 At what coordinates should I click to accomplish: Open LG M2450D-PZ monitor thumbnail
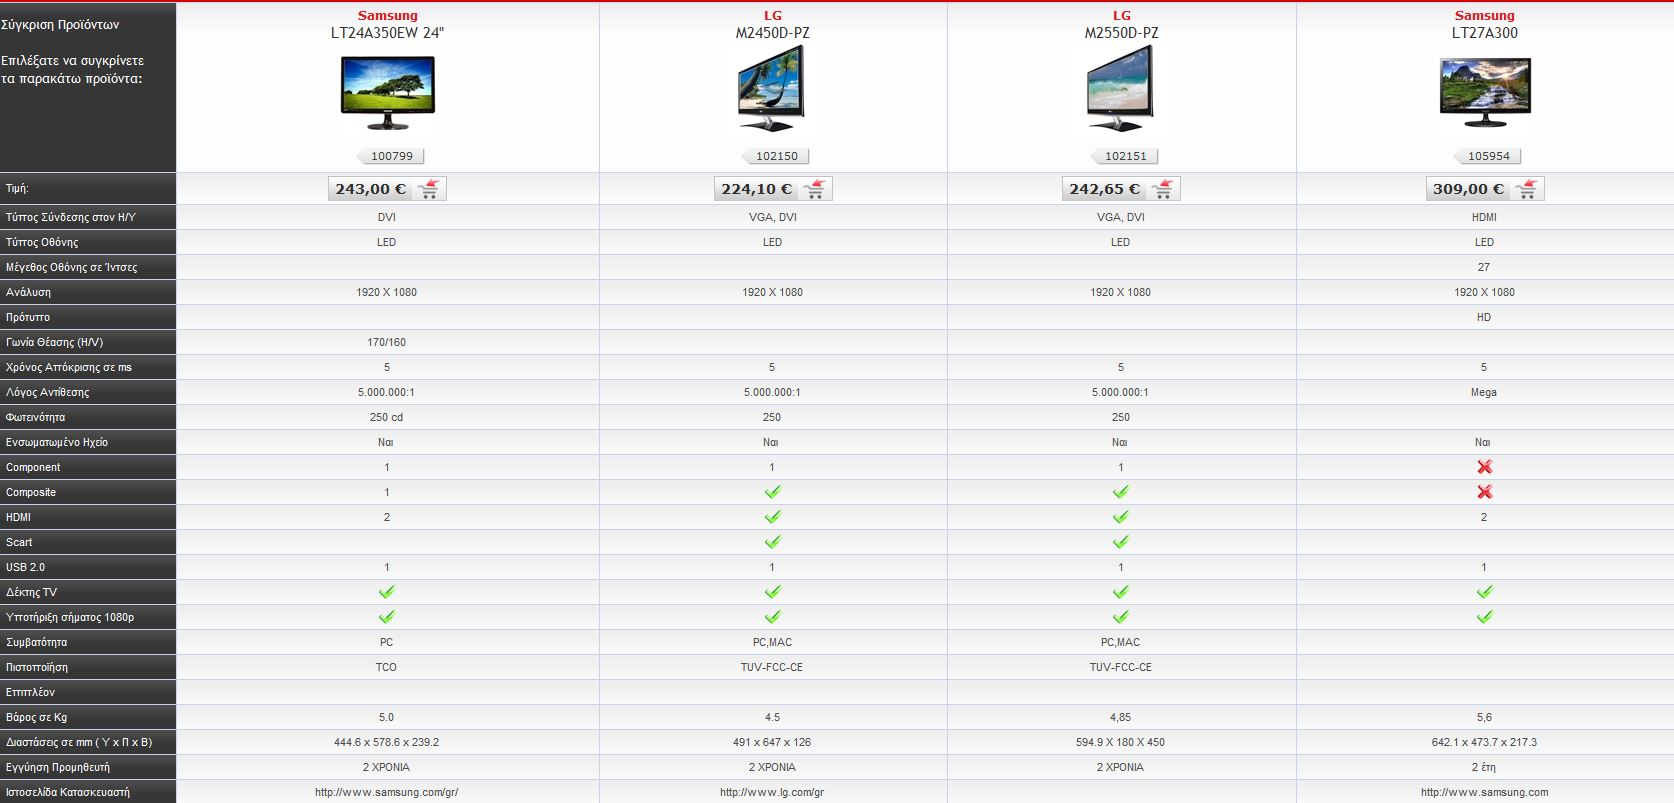[x=771, y=90]
